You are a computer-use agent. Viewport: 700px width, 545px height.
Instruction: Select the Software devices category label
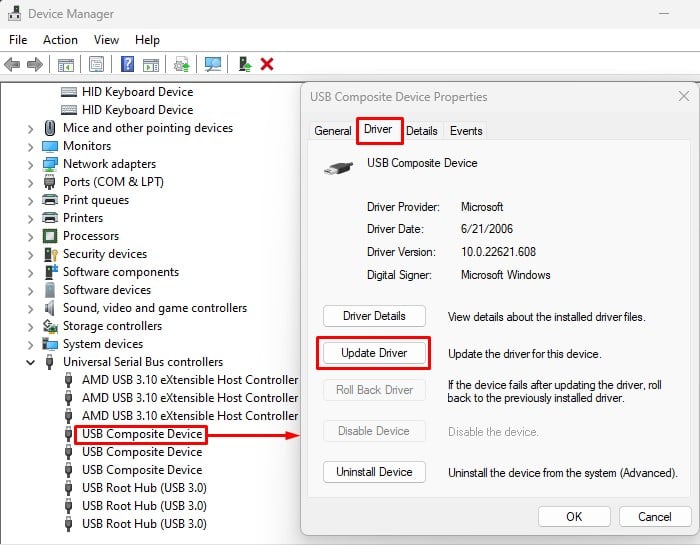click(107, 290)
